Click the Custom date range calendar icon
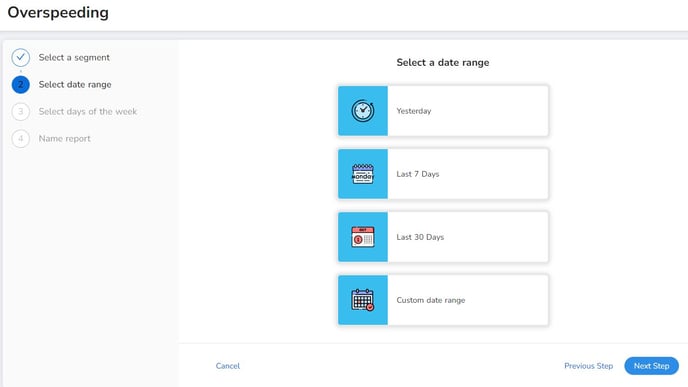The width and height of the screenshot is (688, 387). [x=363, y=300]
